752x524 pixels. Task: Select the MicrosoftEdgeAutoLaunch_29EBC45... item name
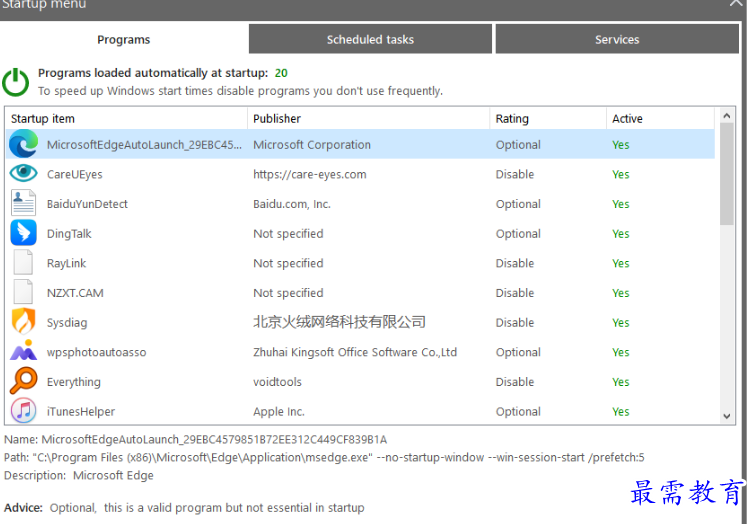point(144,145)
